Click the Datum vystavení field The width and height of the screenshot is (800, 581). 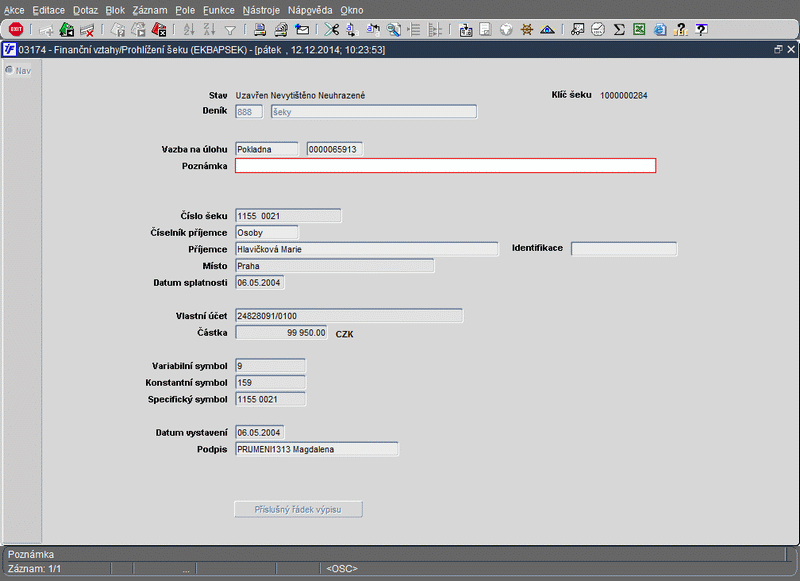click(260, 433)
